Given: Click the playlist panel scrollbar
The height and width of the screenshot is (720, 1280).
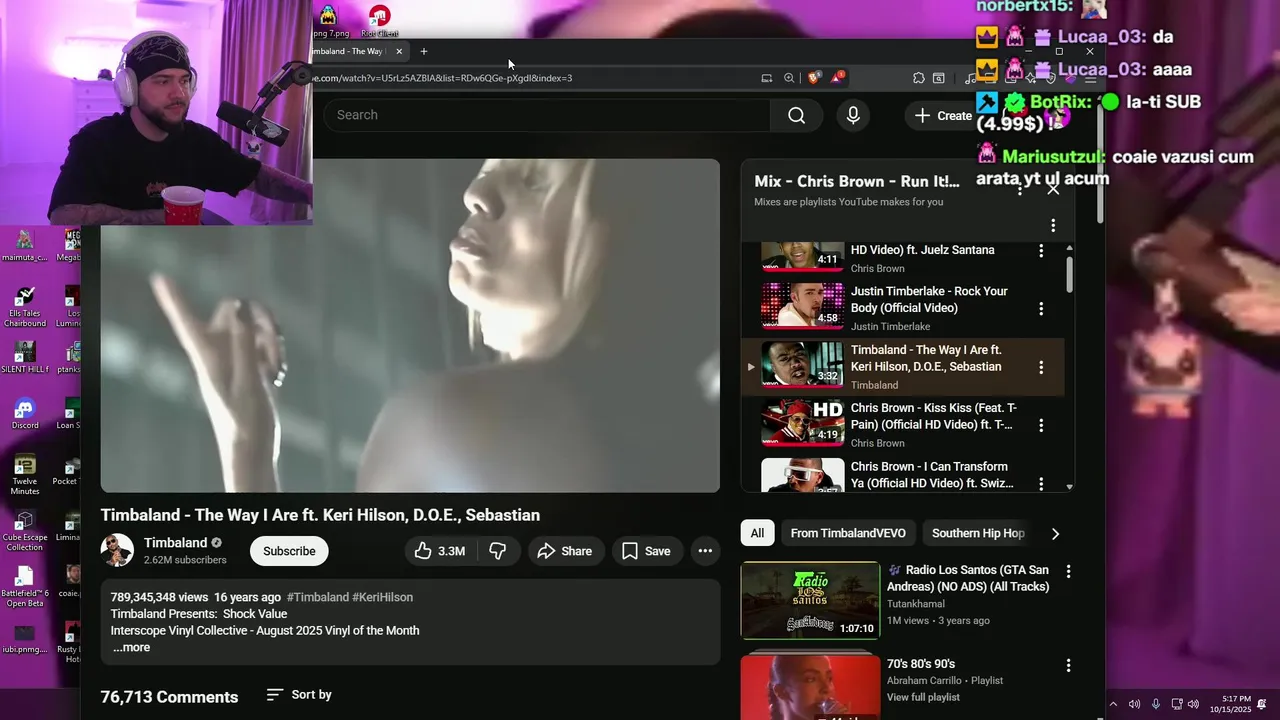Looking at the screenshot, I should (1069, 275).
